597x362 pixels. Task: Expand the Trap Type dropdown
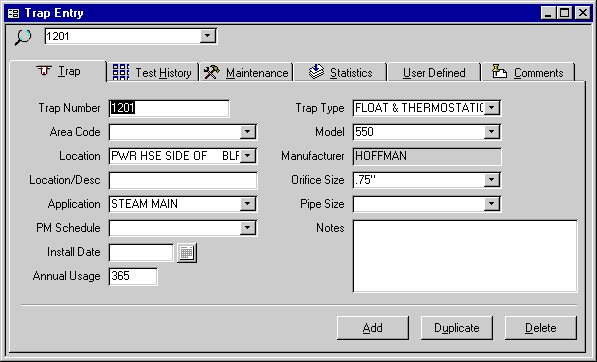click(492, 108)
